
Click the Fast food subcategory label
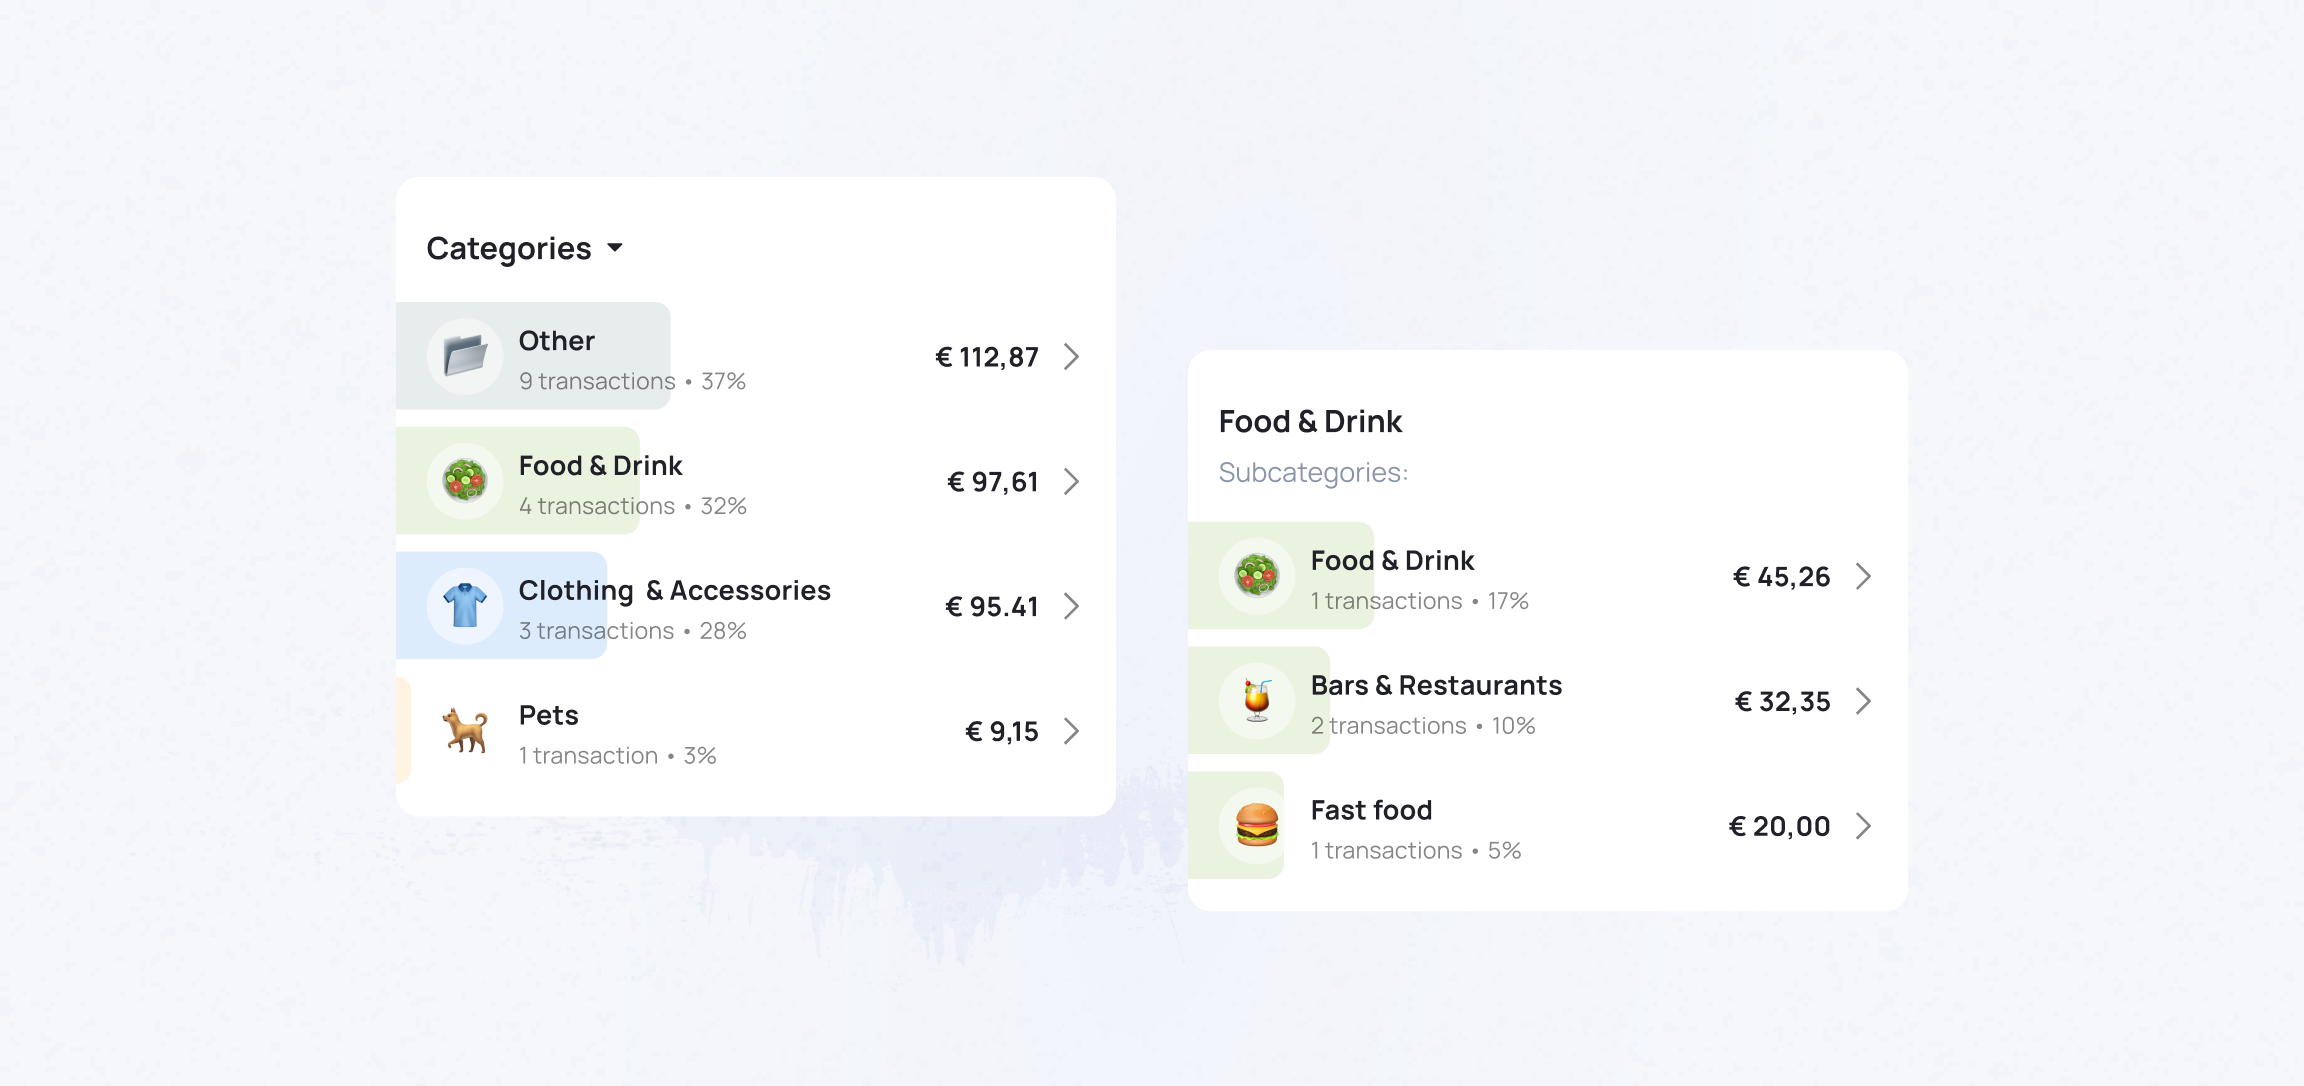pos(1371,810)
